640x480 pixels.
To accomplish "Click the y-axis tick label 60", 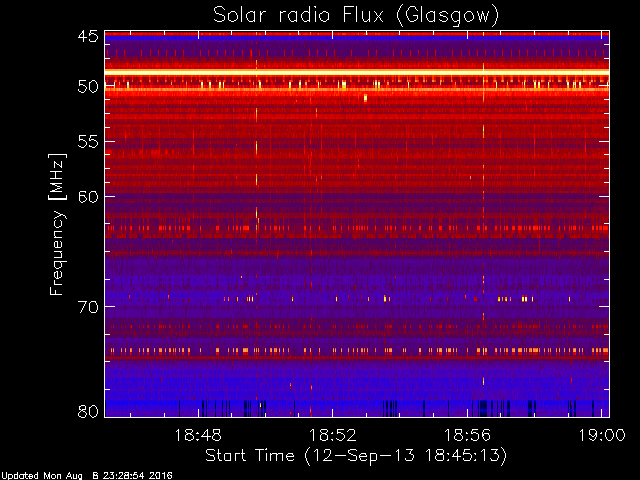I will point(88,196).
